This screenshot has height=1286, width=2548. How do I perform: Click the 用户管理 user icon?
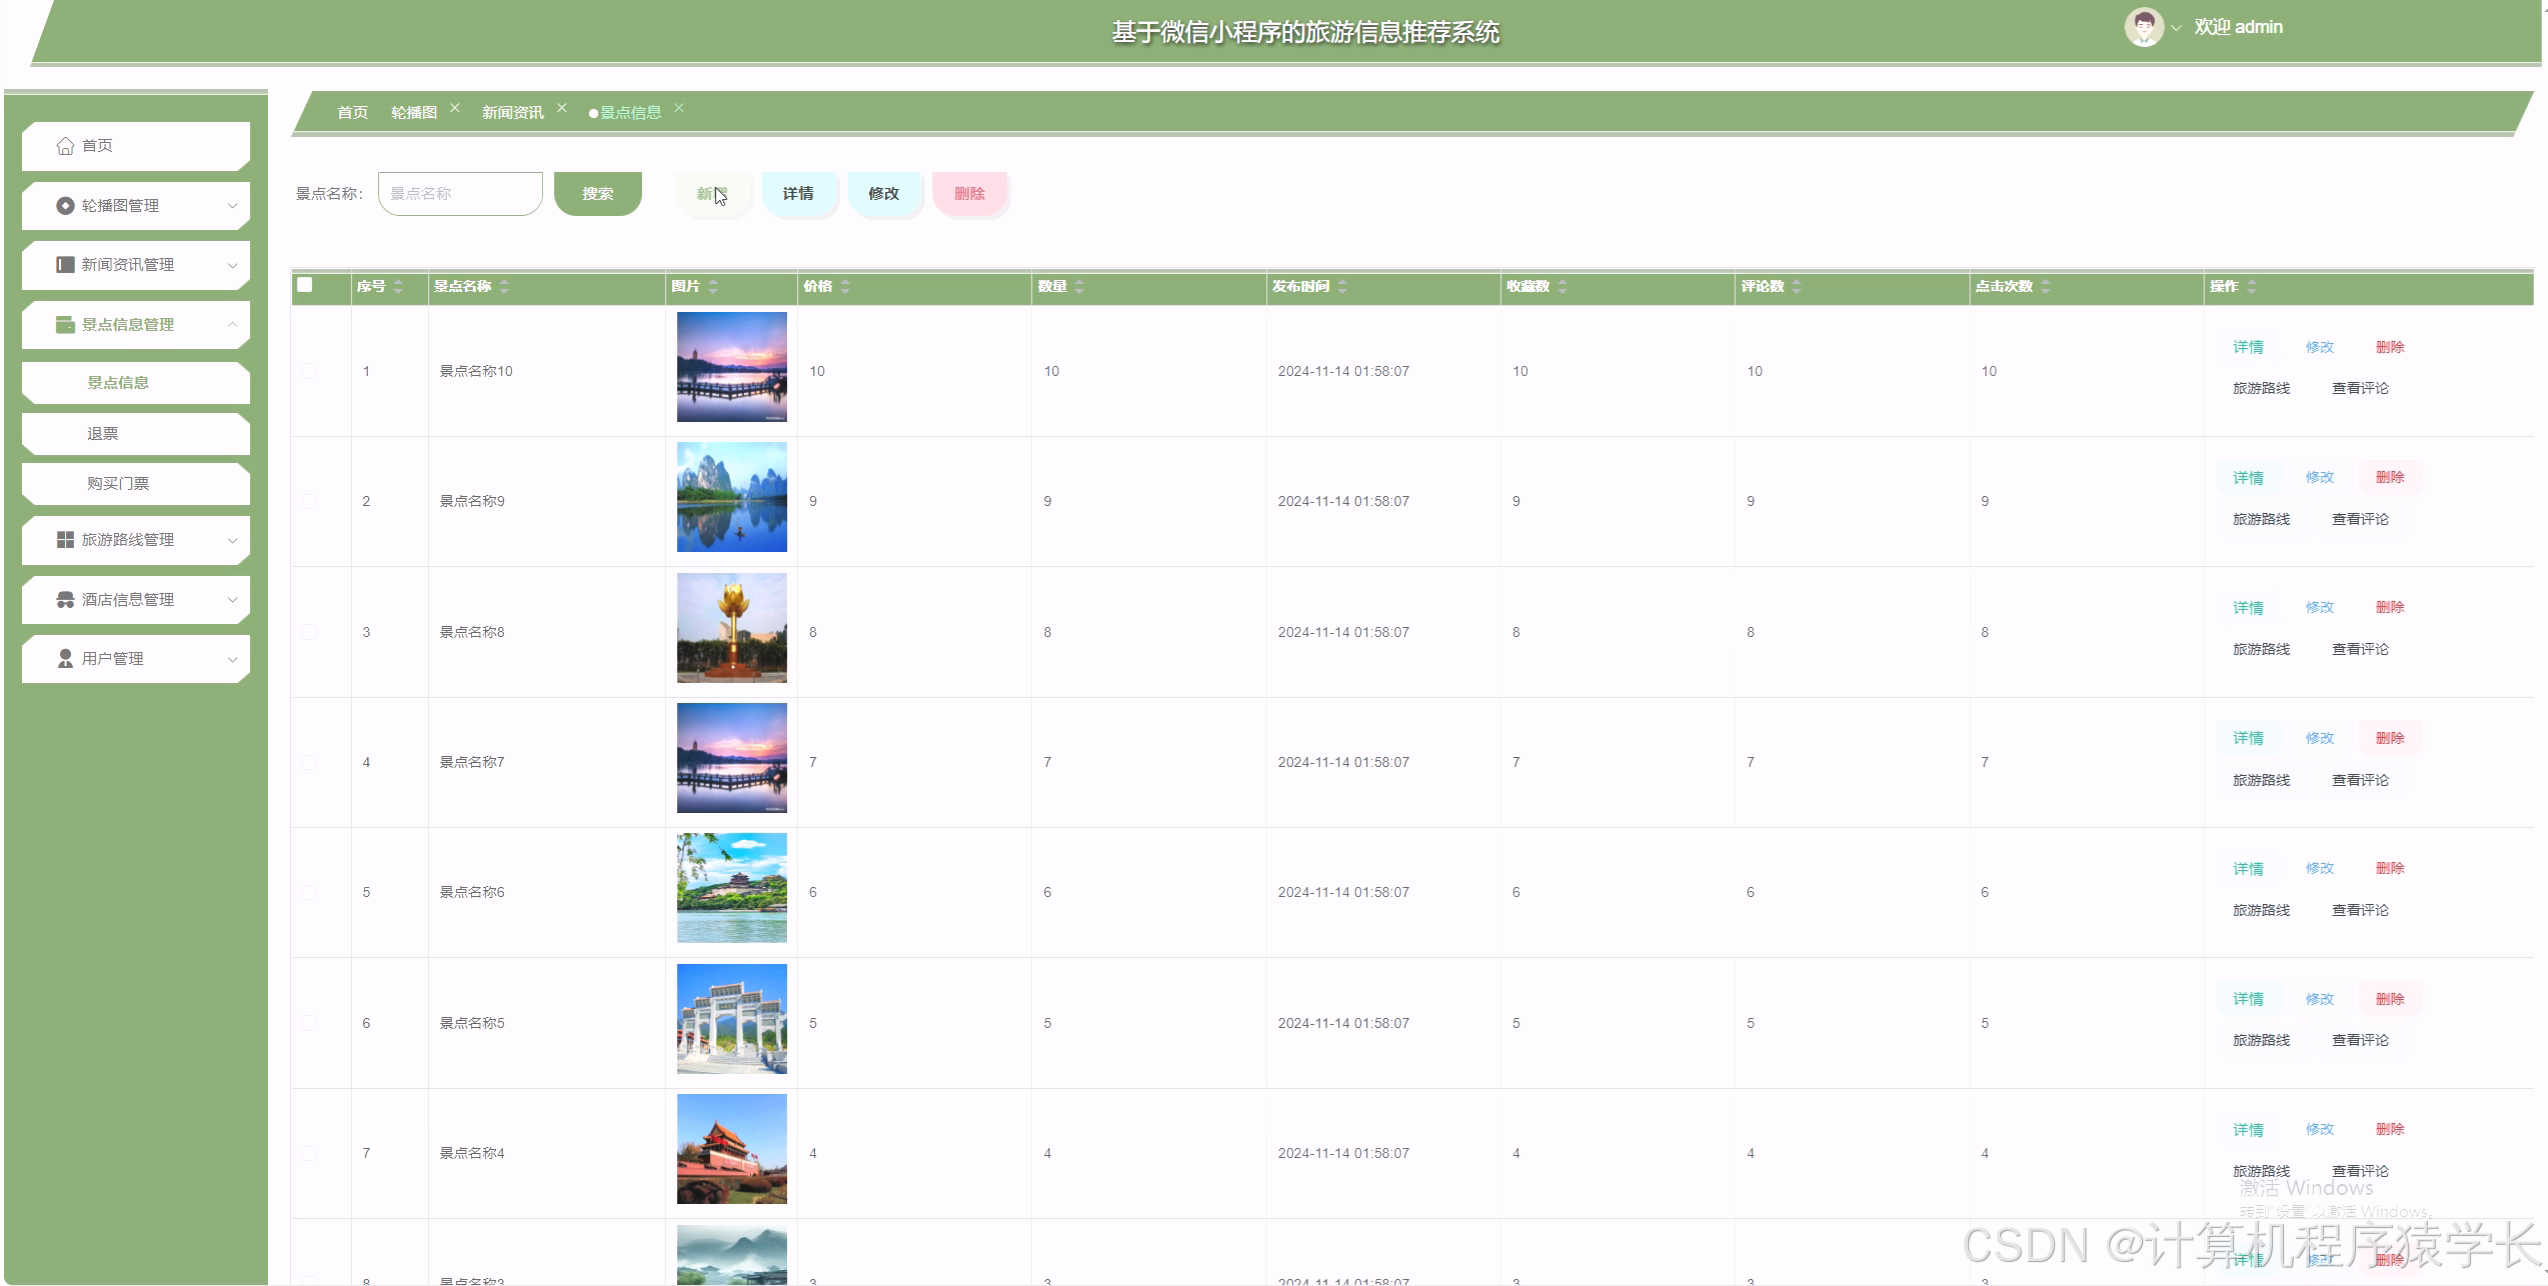pos(65,659)
